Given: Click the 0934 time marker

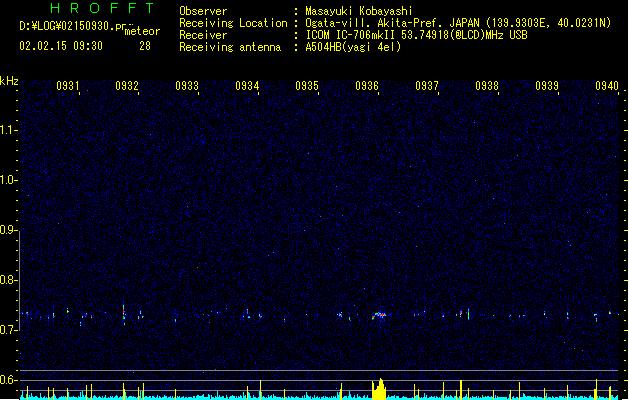Looking at the screenshot, I should 247,86.
